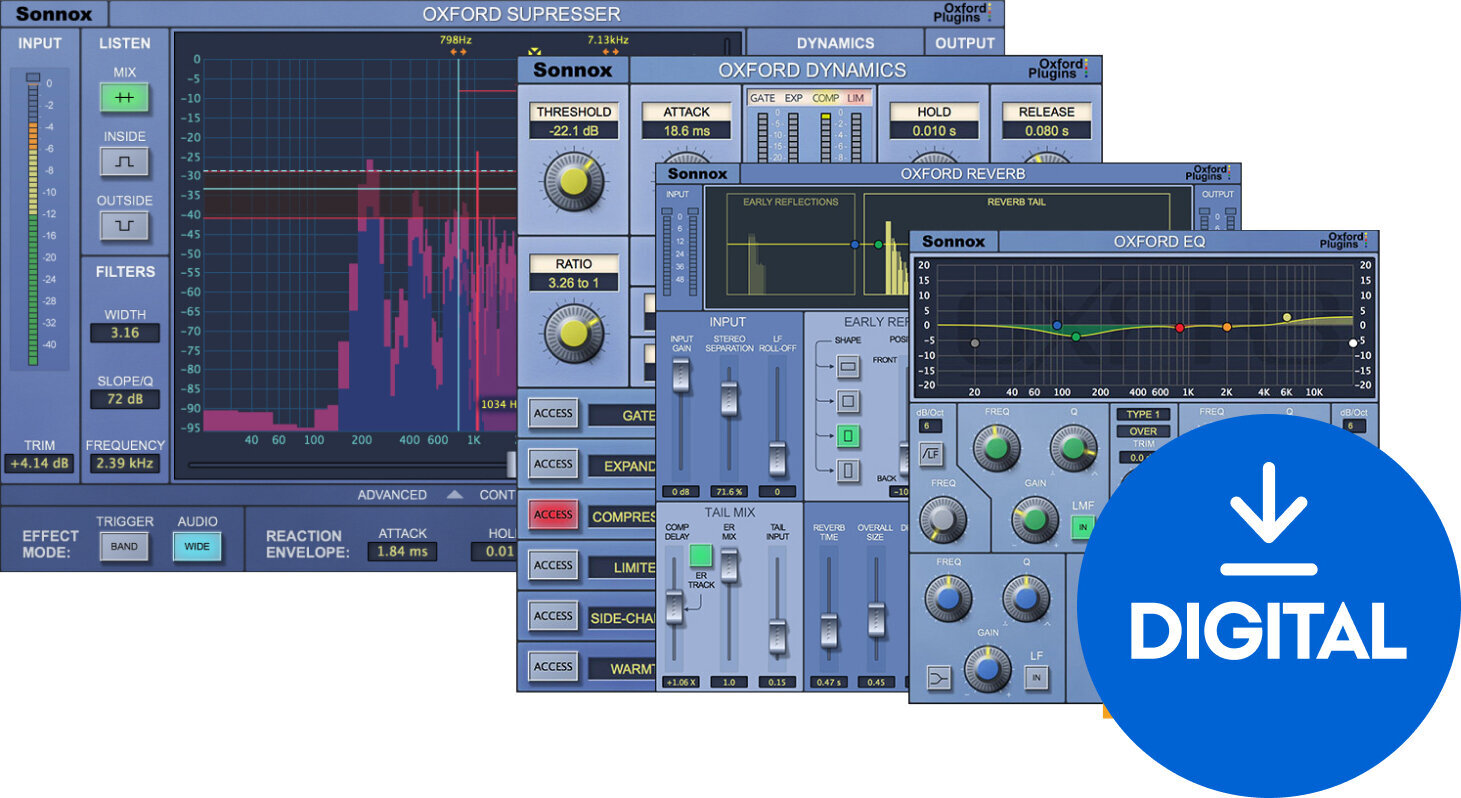Click the ACCESS button next to COMPRESS
Viewport: 1461px width, 798px height.
(x=552, y=514)
